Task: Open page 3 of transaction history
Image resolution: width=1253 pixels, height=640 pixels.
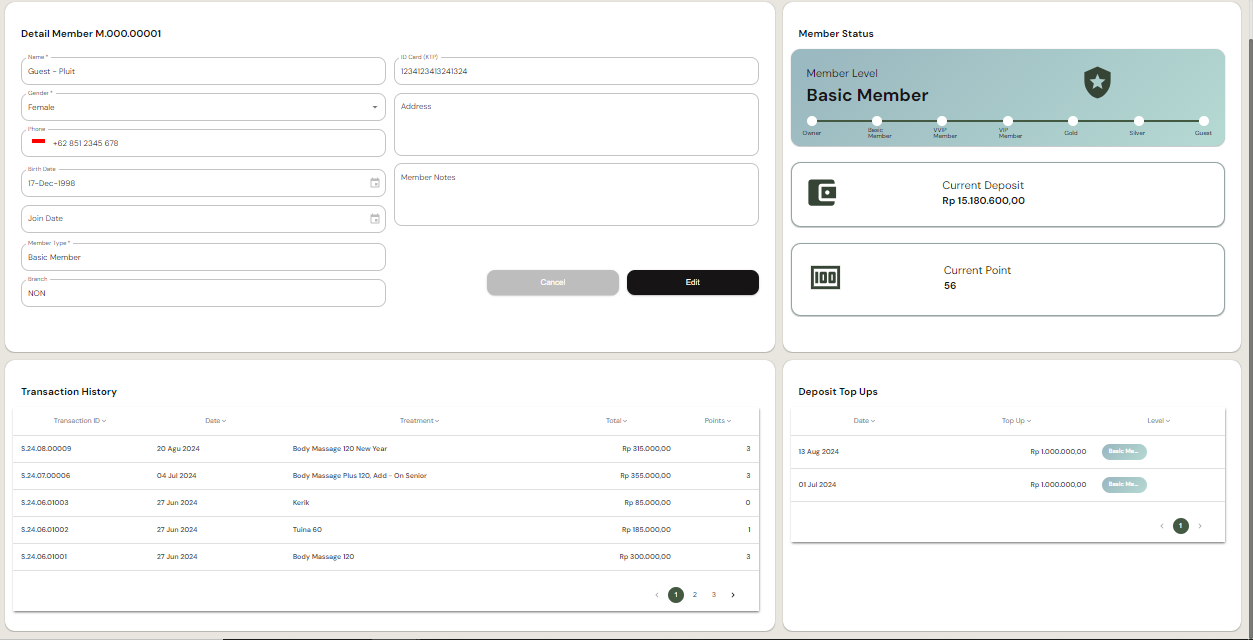Action: tap(713, 595)
